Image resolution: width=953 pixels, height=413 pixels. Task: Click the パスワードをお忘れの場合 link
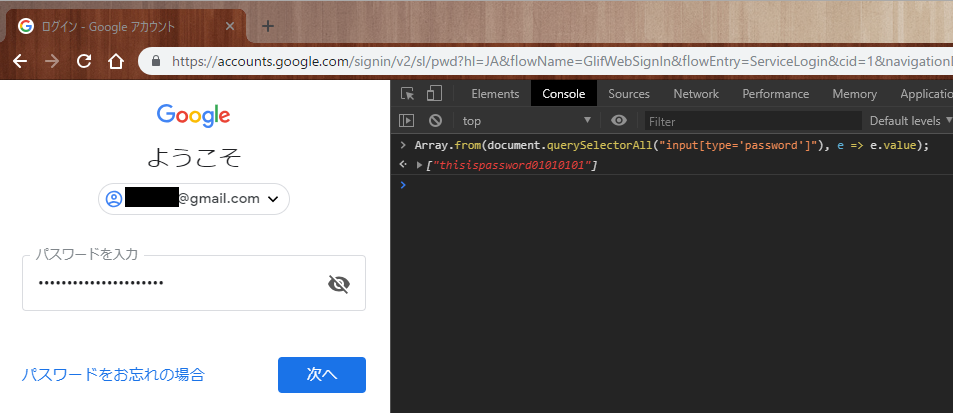click(x=113, y=375)
